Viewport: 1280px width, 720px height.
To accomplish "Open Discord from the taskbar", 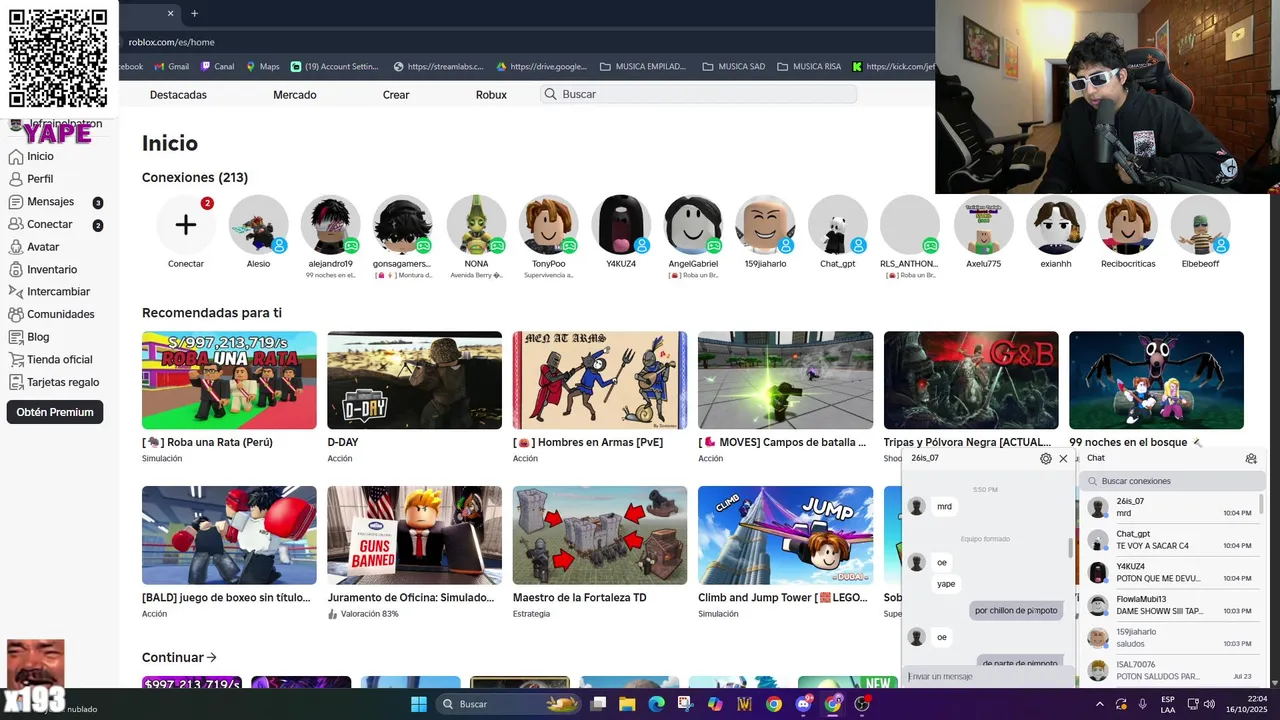I will click(803, 704).
